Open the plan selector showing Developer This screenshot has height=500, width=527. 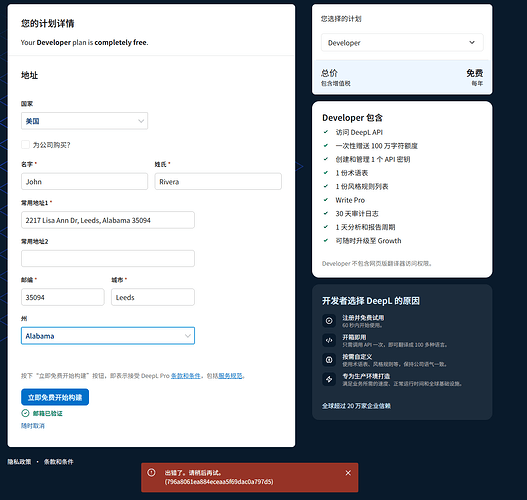coord(402,43)
